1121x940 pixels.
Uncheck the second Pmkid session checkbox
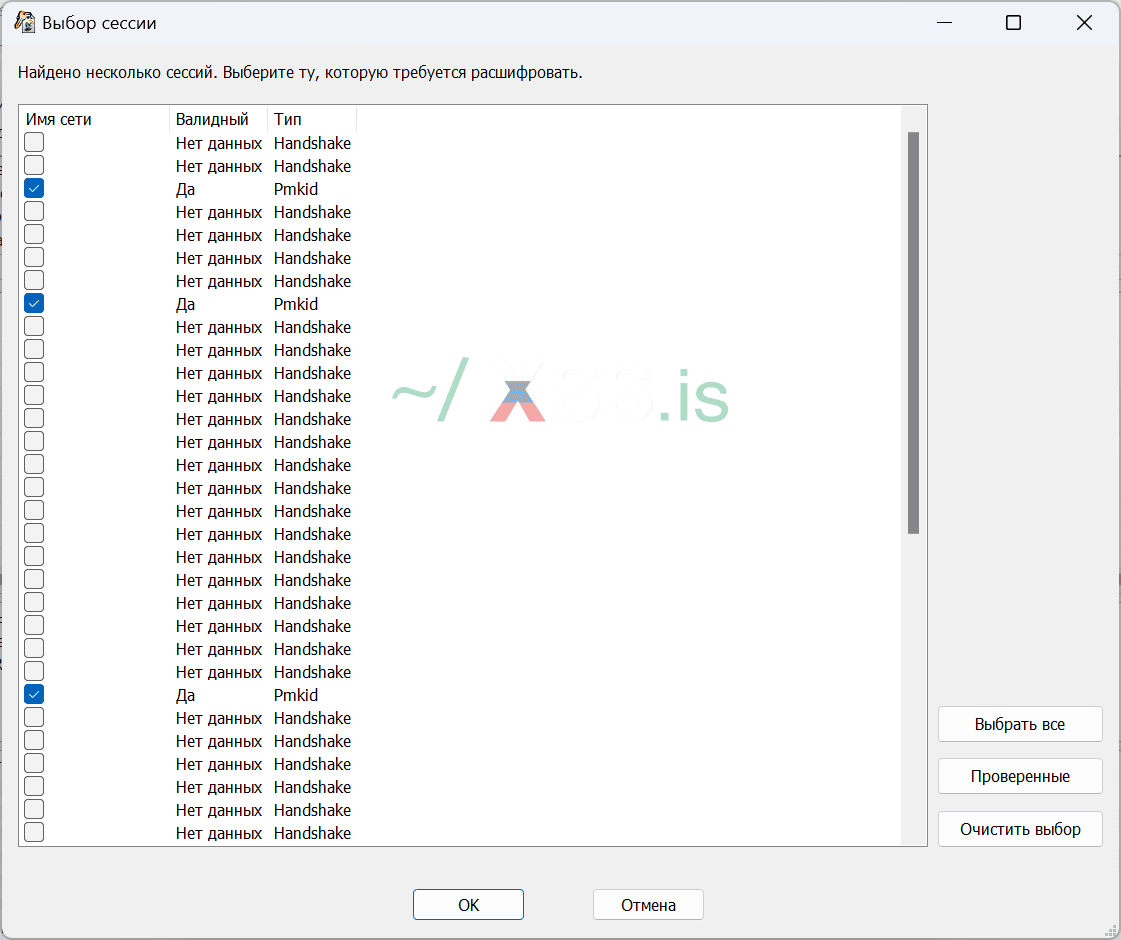[34, 303]
